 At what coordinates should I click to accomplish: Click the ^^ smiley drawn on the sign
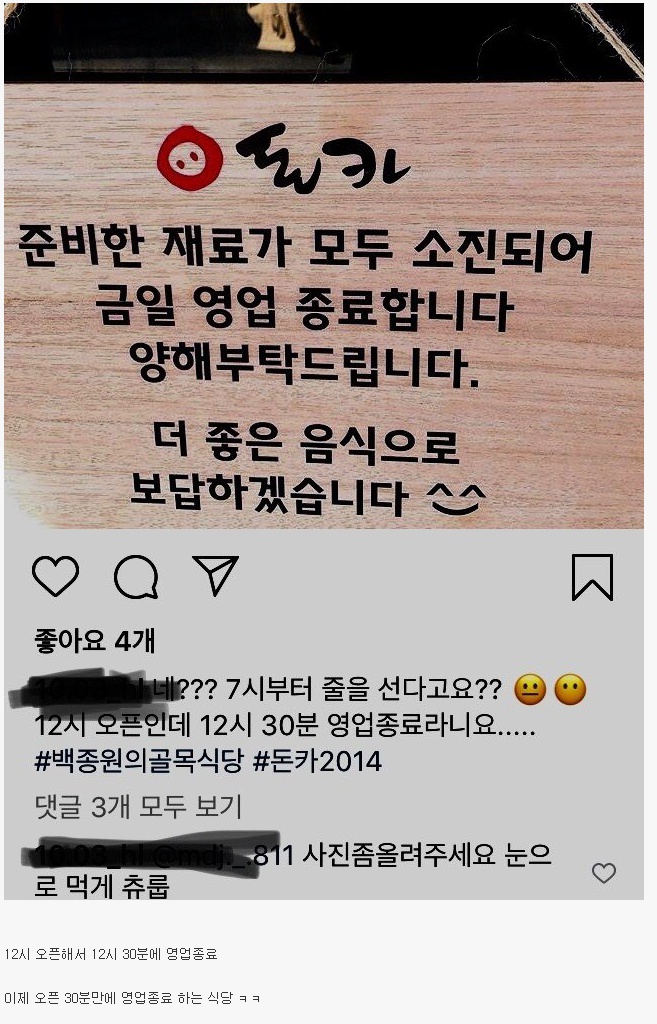click(x=457, y=499)
